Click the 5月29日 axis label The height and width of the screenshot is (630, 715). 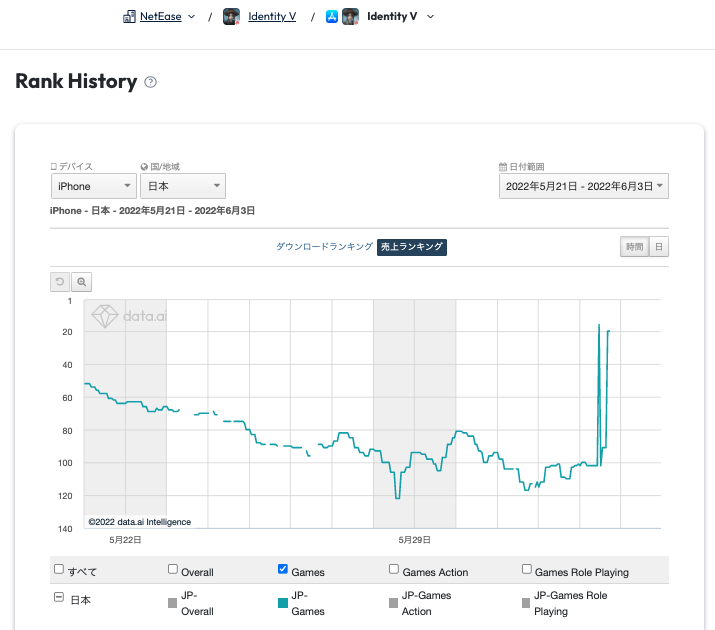[414, 540]
